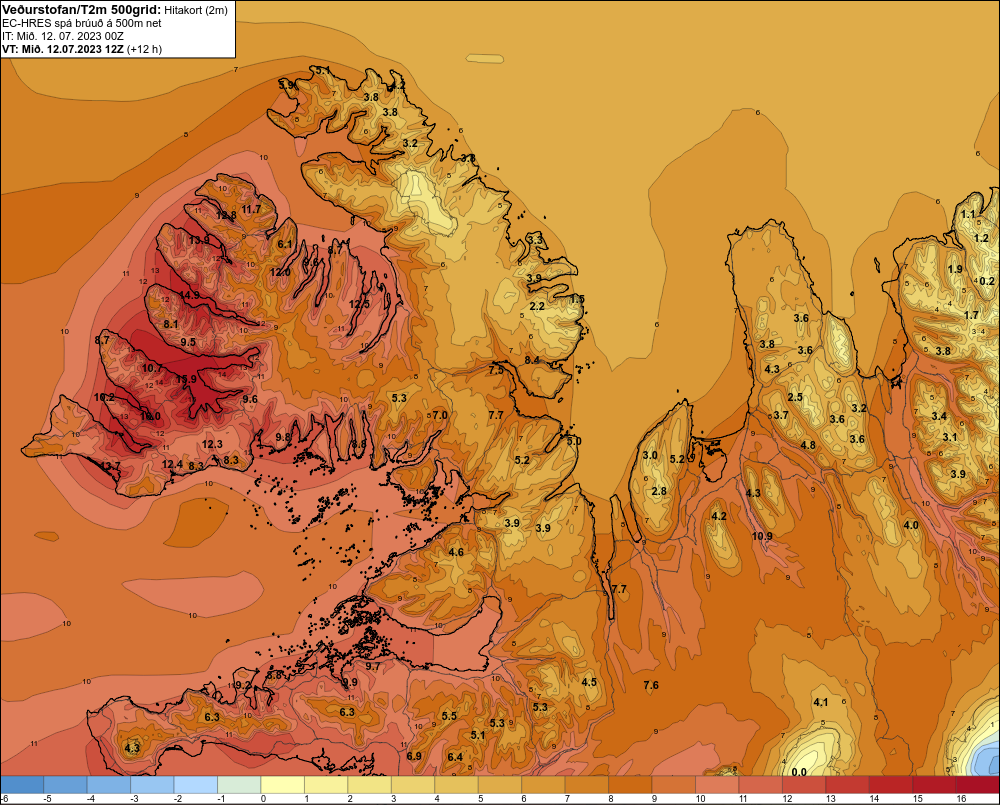
Task: Select legend swatch between -3 and -2
Action: click(x=152, y=784)
